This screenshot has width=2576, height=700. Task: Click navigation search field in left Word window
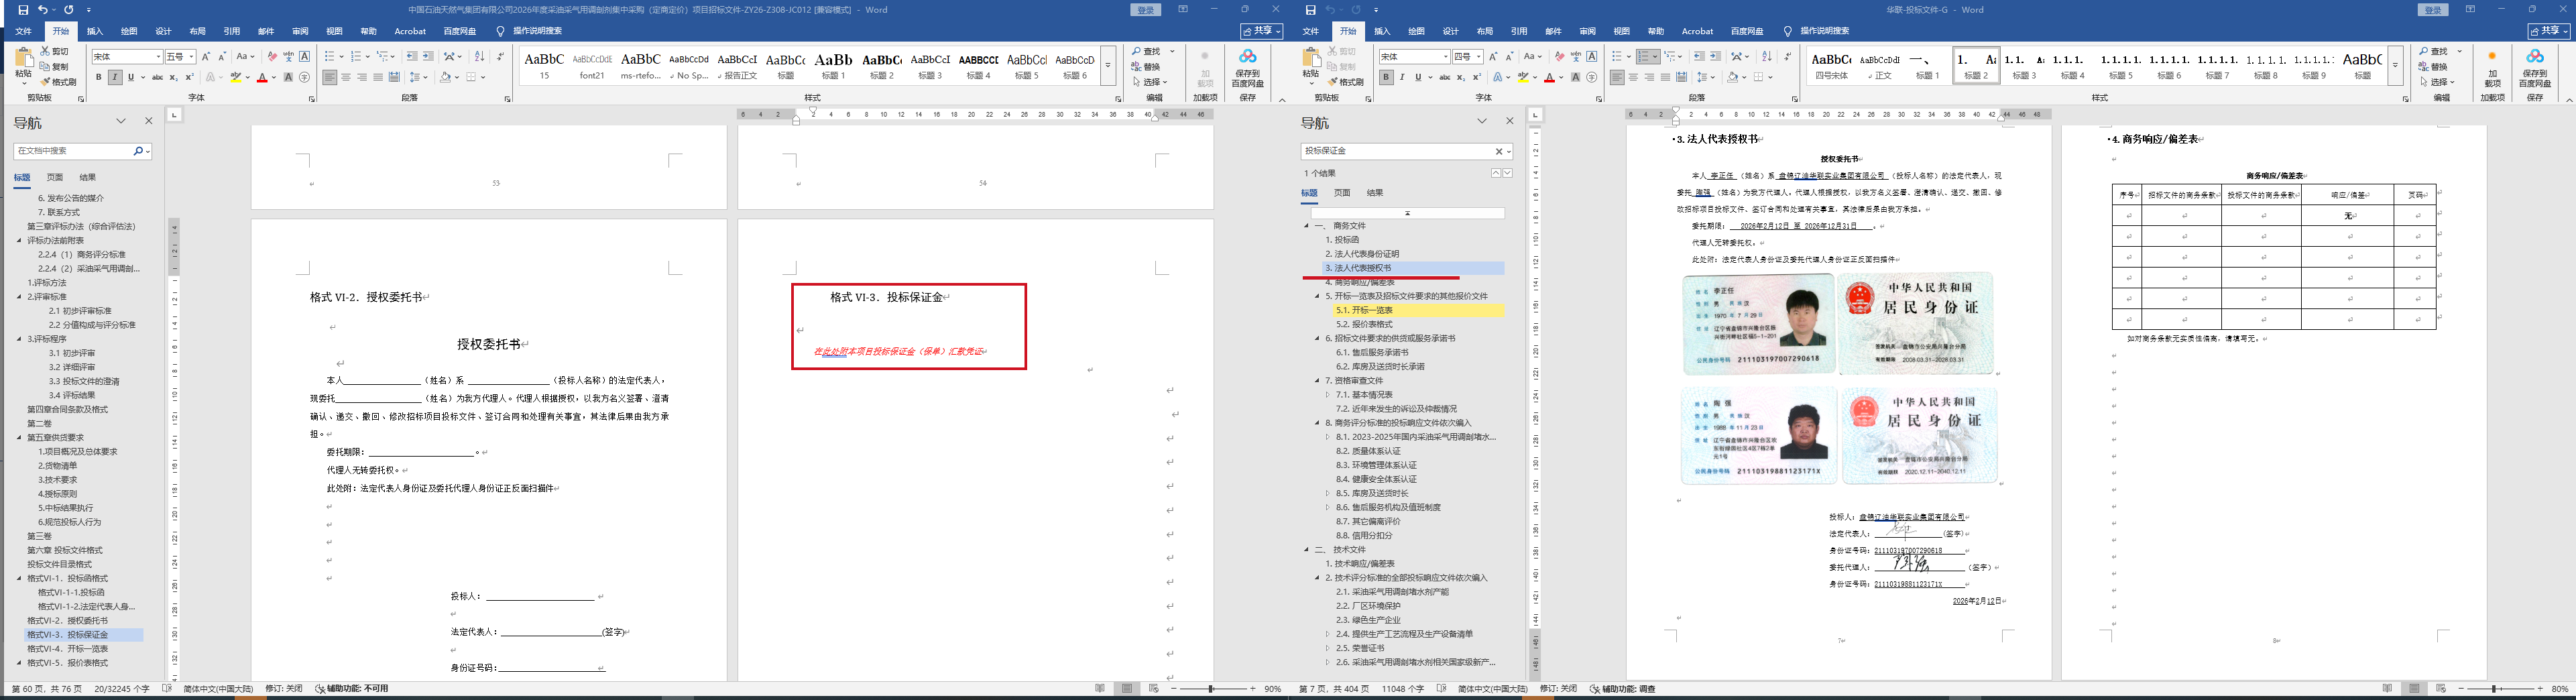click(73, 151)
